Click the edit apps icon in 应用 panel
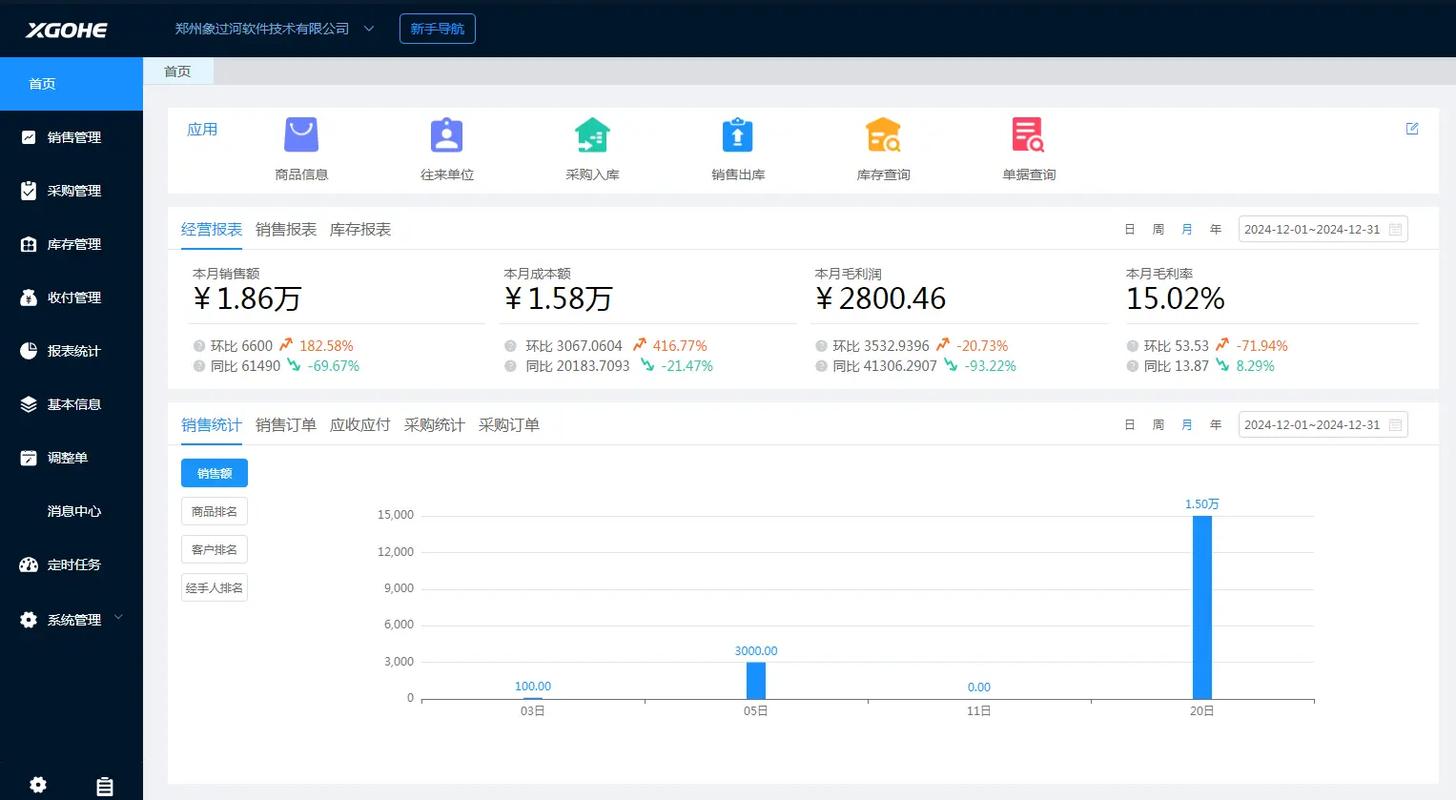The height and width of the screenshot is (800, 1456). [x=1412, y=129]
